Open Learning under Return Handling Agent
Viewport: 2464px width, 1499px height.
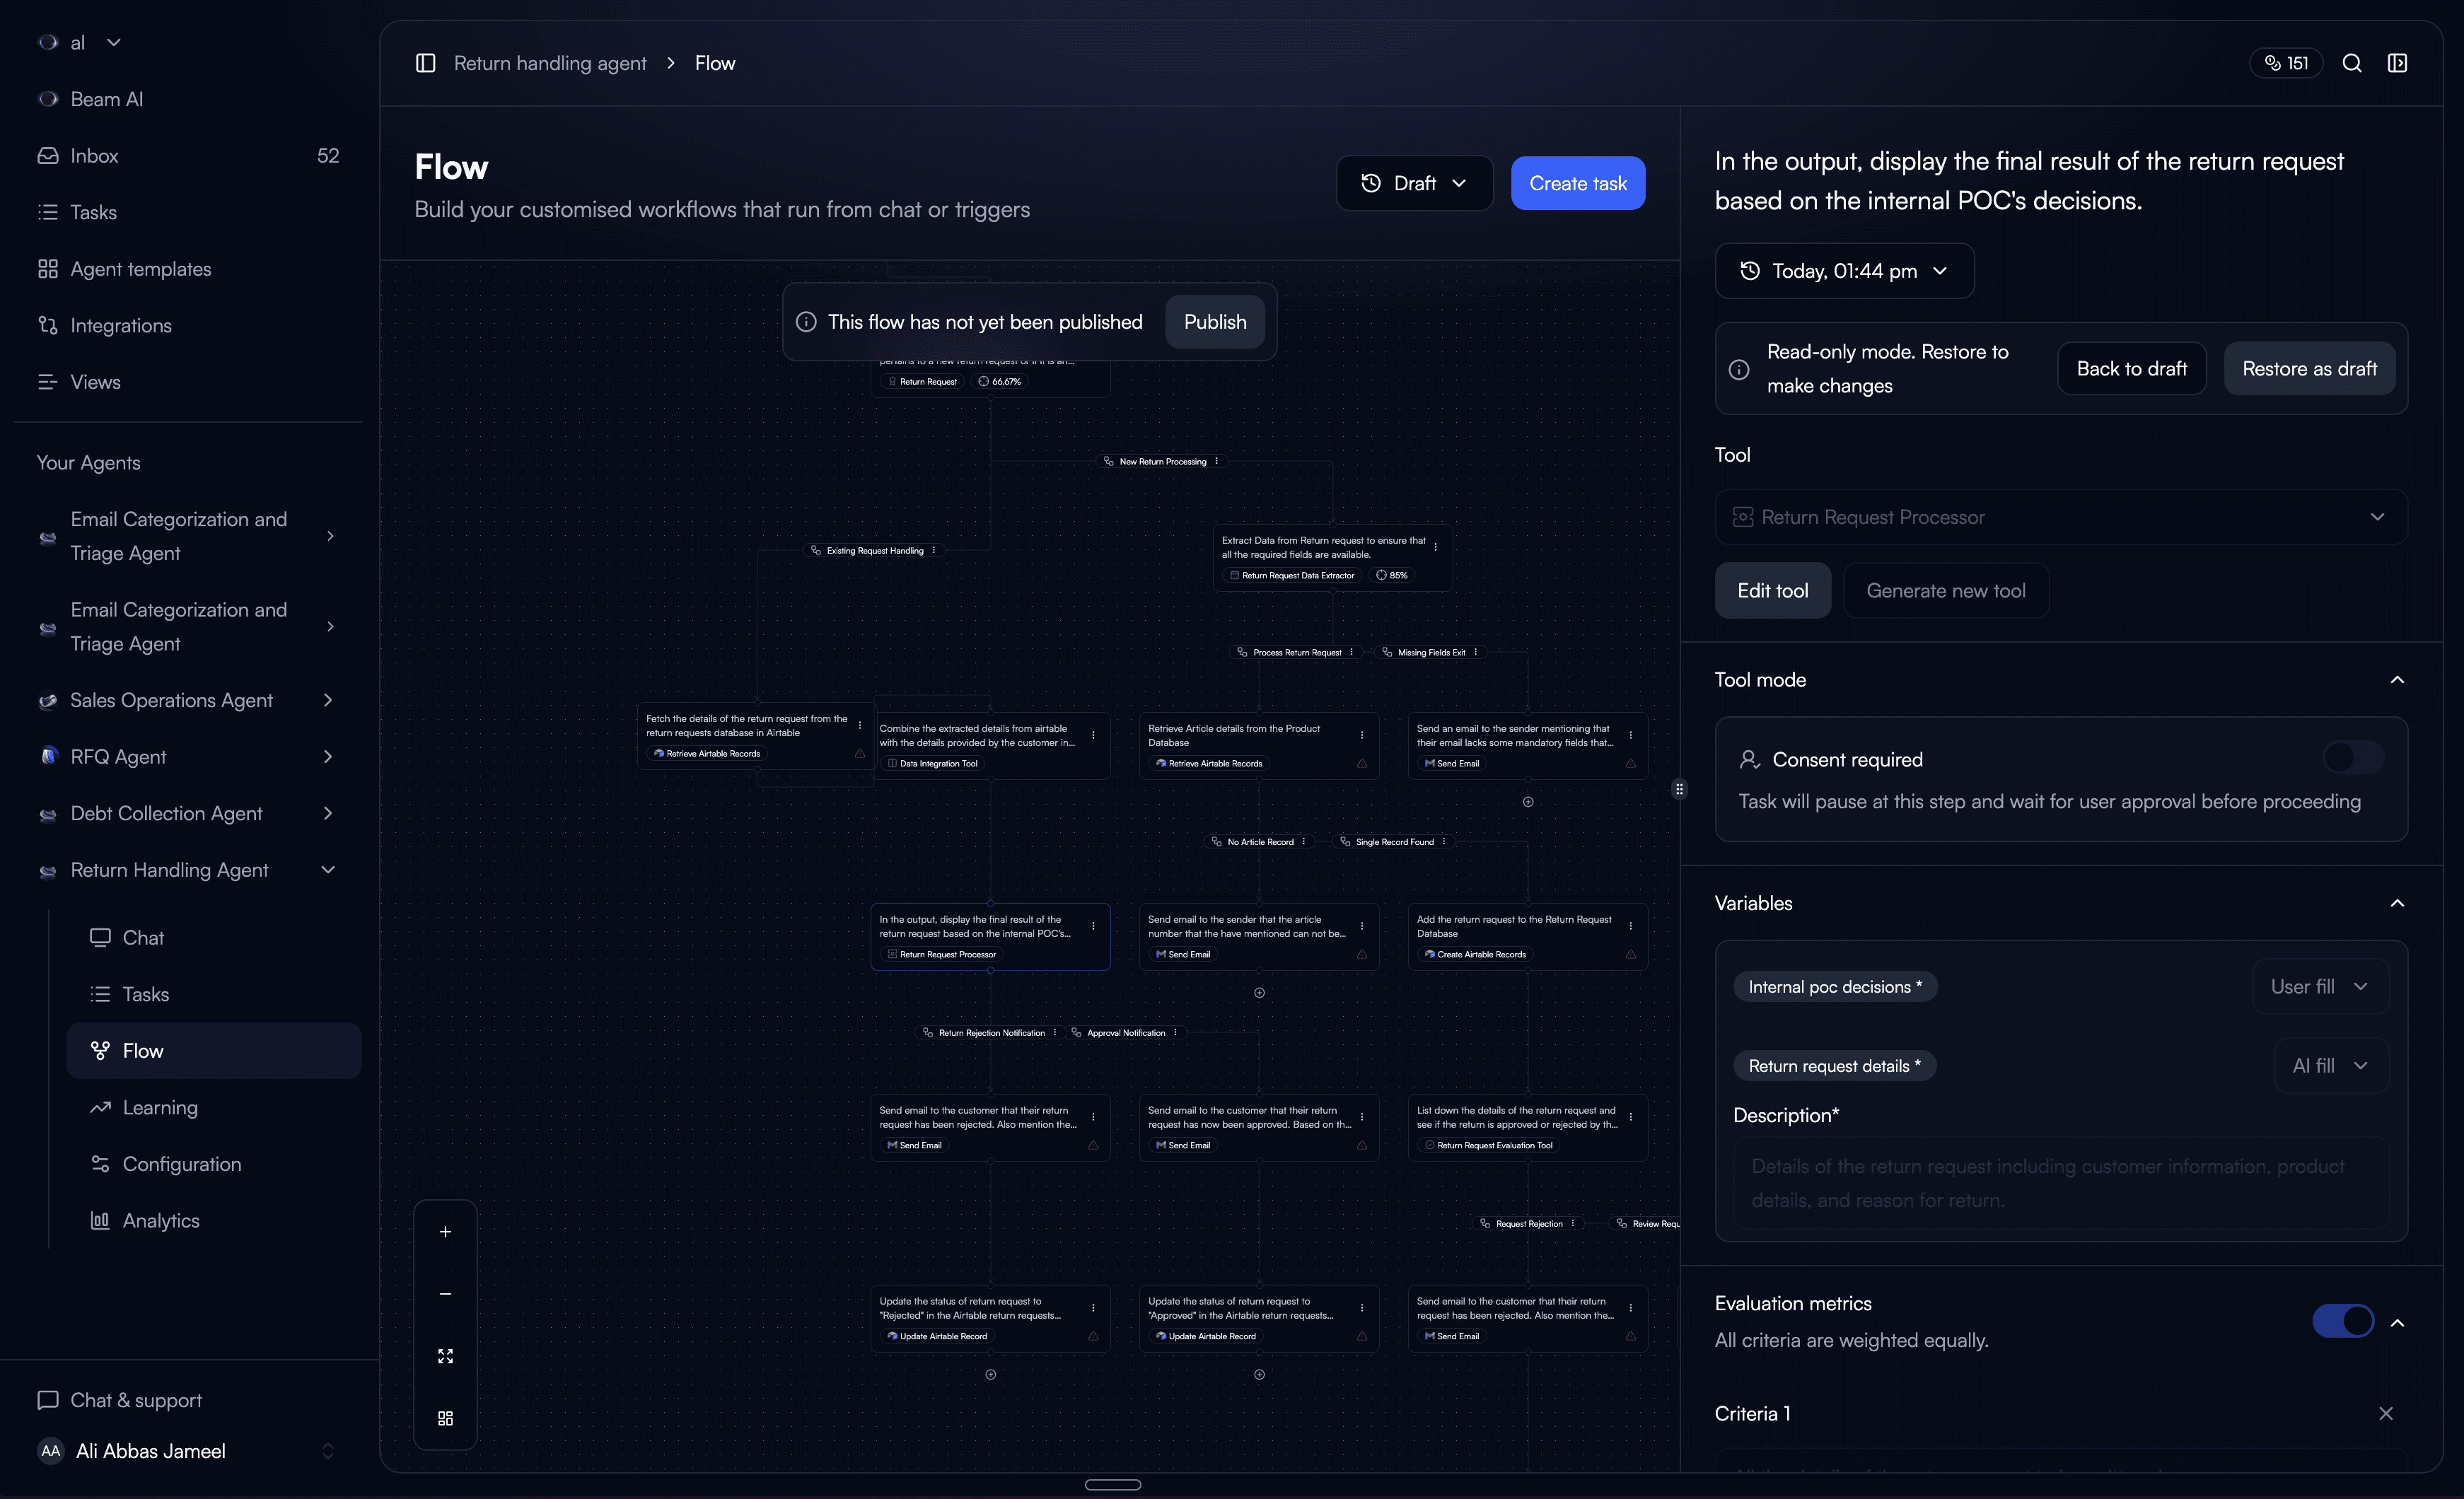[x=160, y=1108]
